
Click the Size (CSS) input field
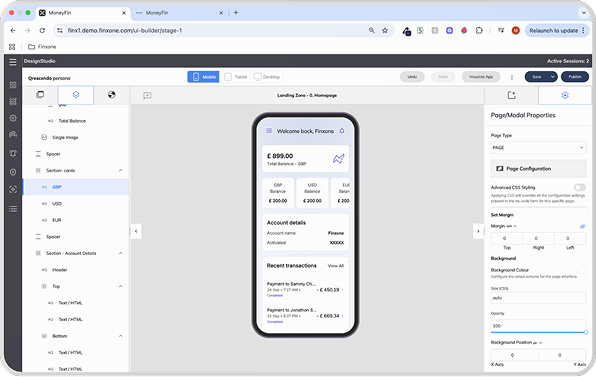[x=538, y=298]
